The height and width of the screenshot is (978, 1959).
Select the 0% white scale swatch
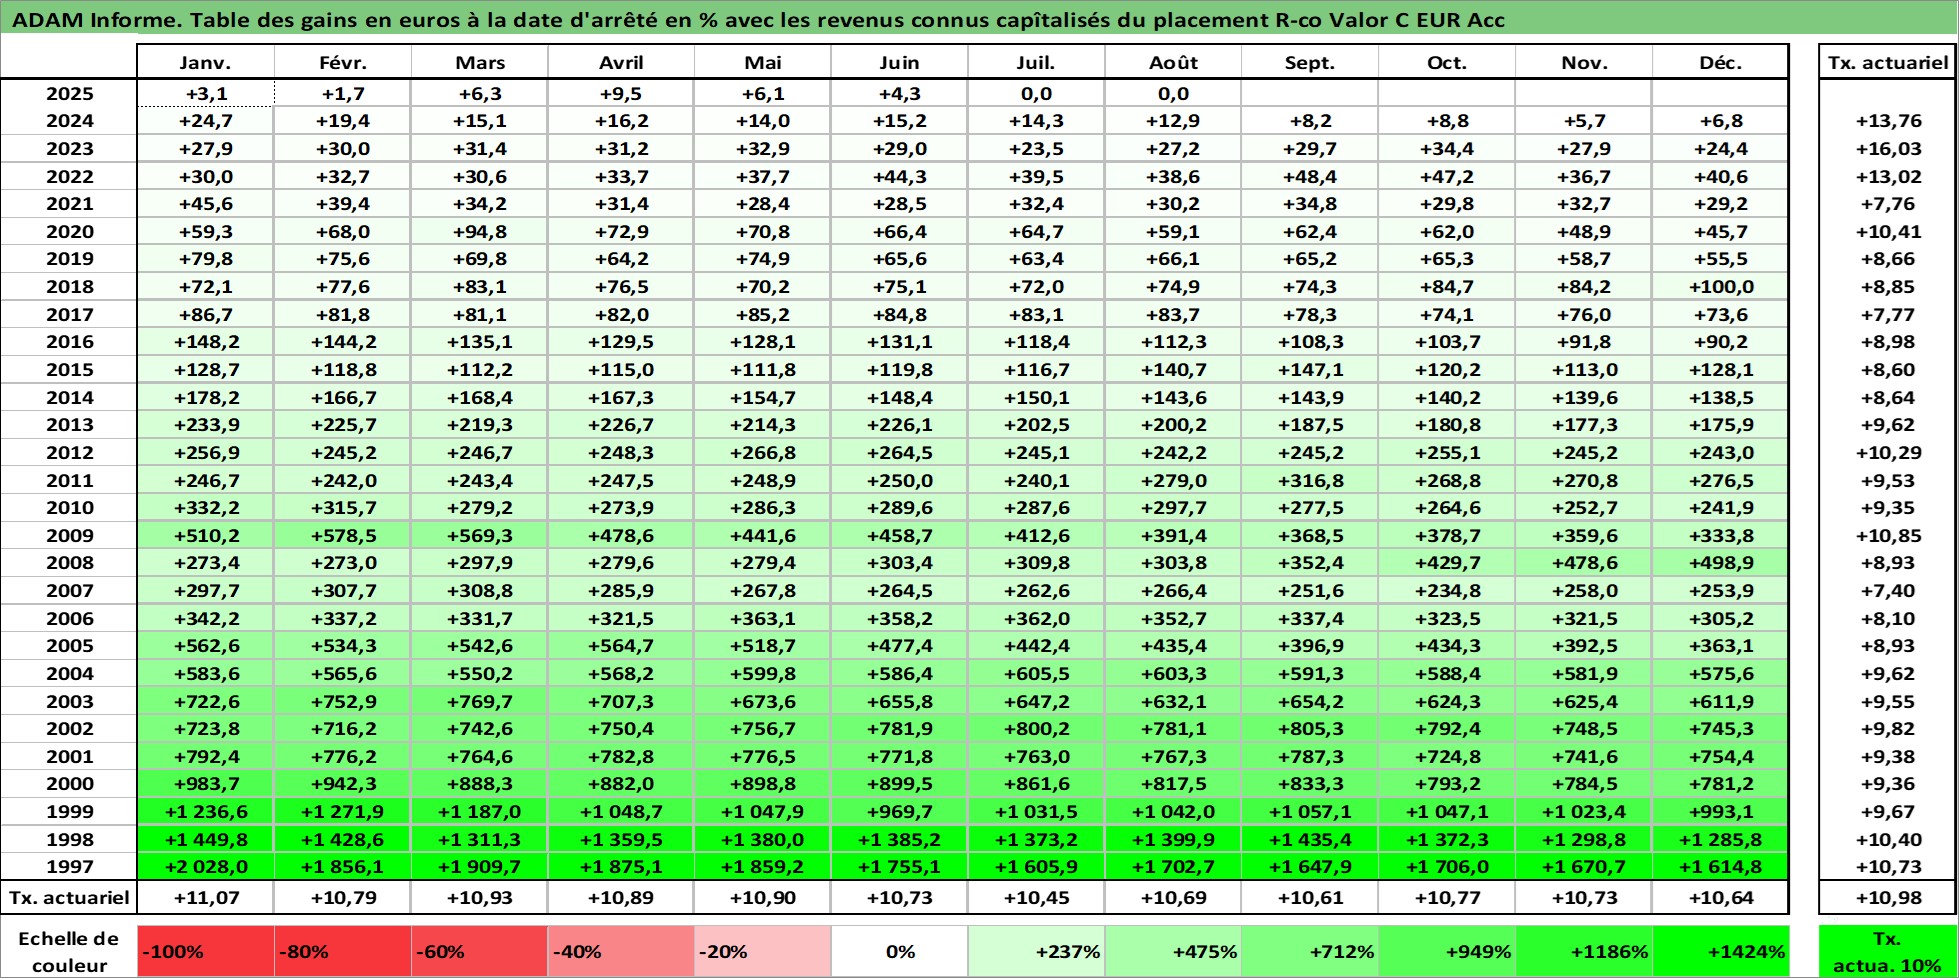(899, 952)
